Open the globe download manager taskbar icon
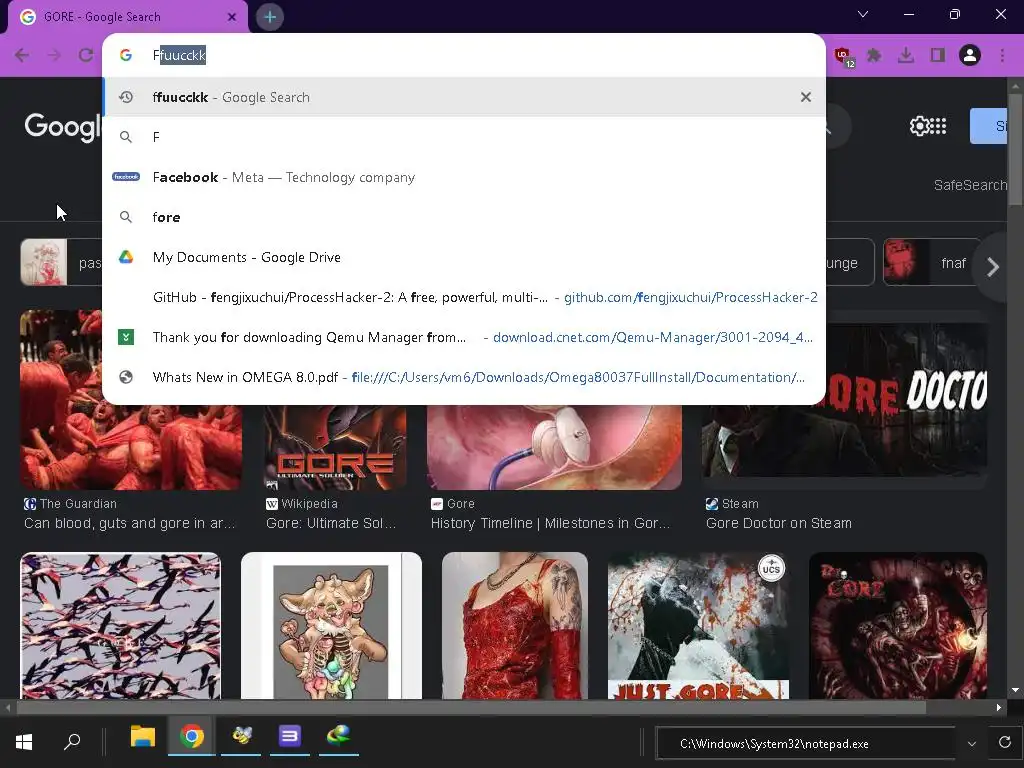The image size is (1024, 768). point(338,737)
